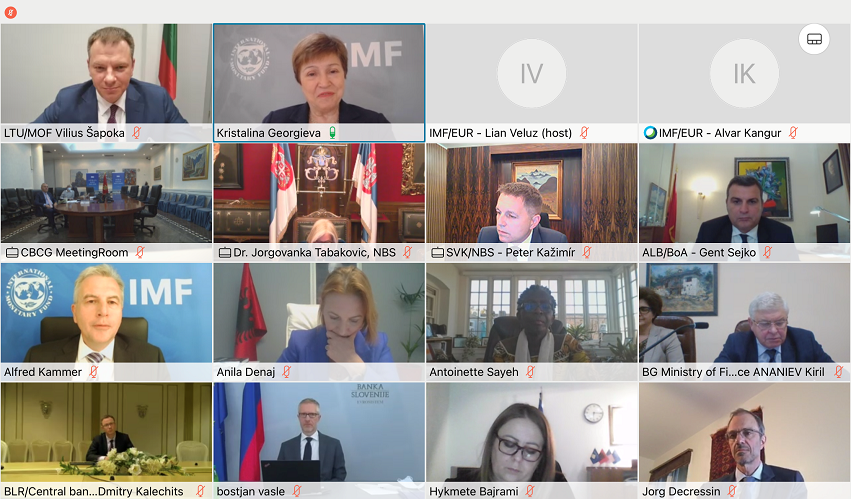Screen dimensions: 851x499
Task: Select the bostjan vasle video tile
Action: [x=319, y=440]
